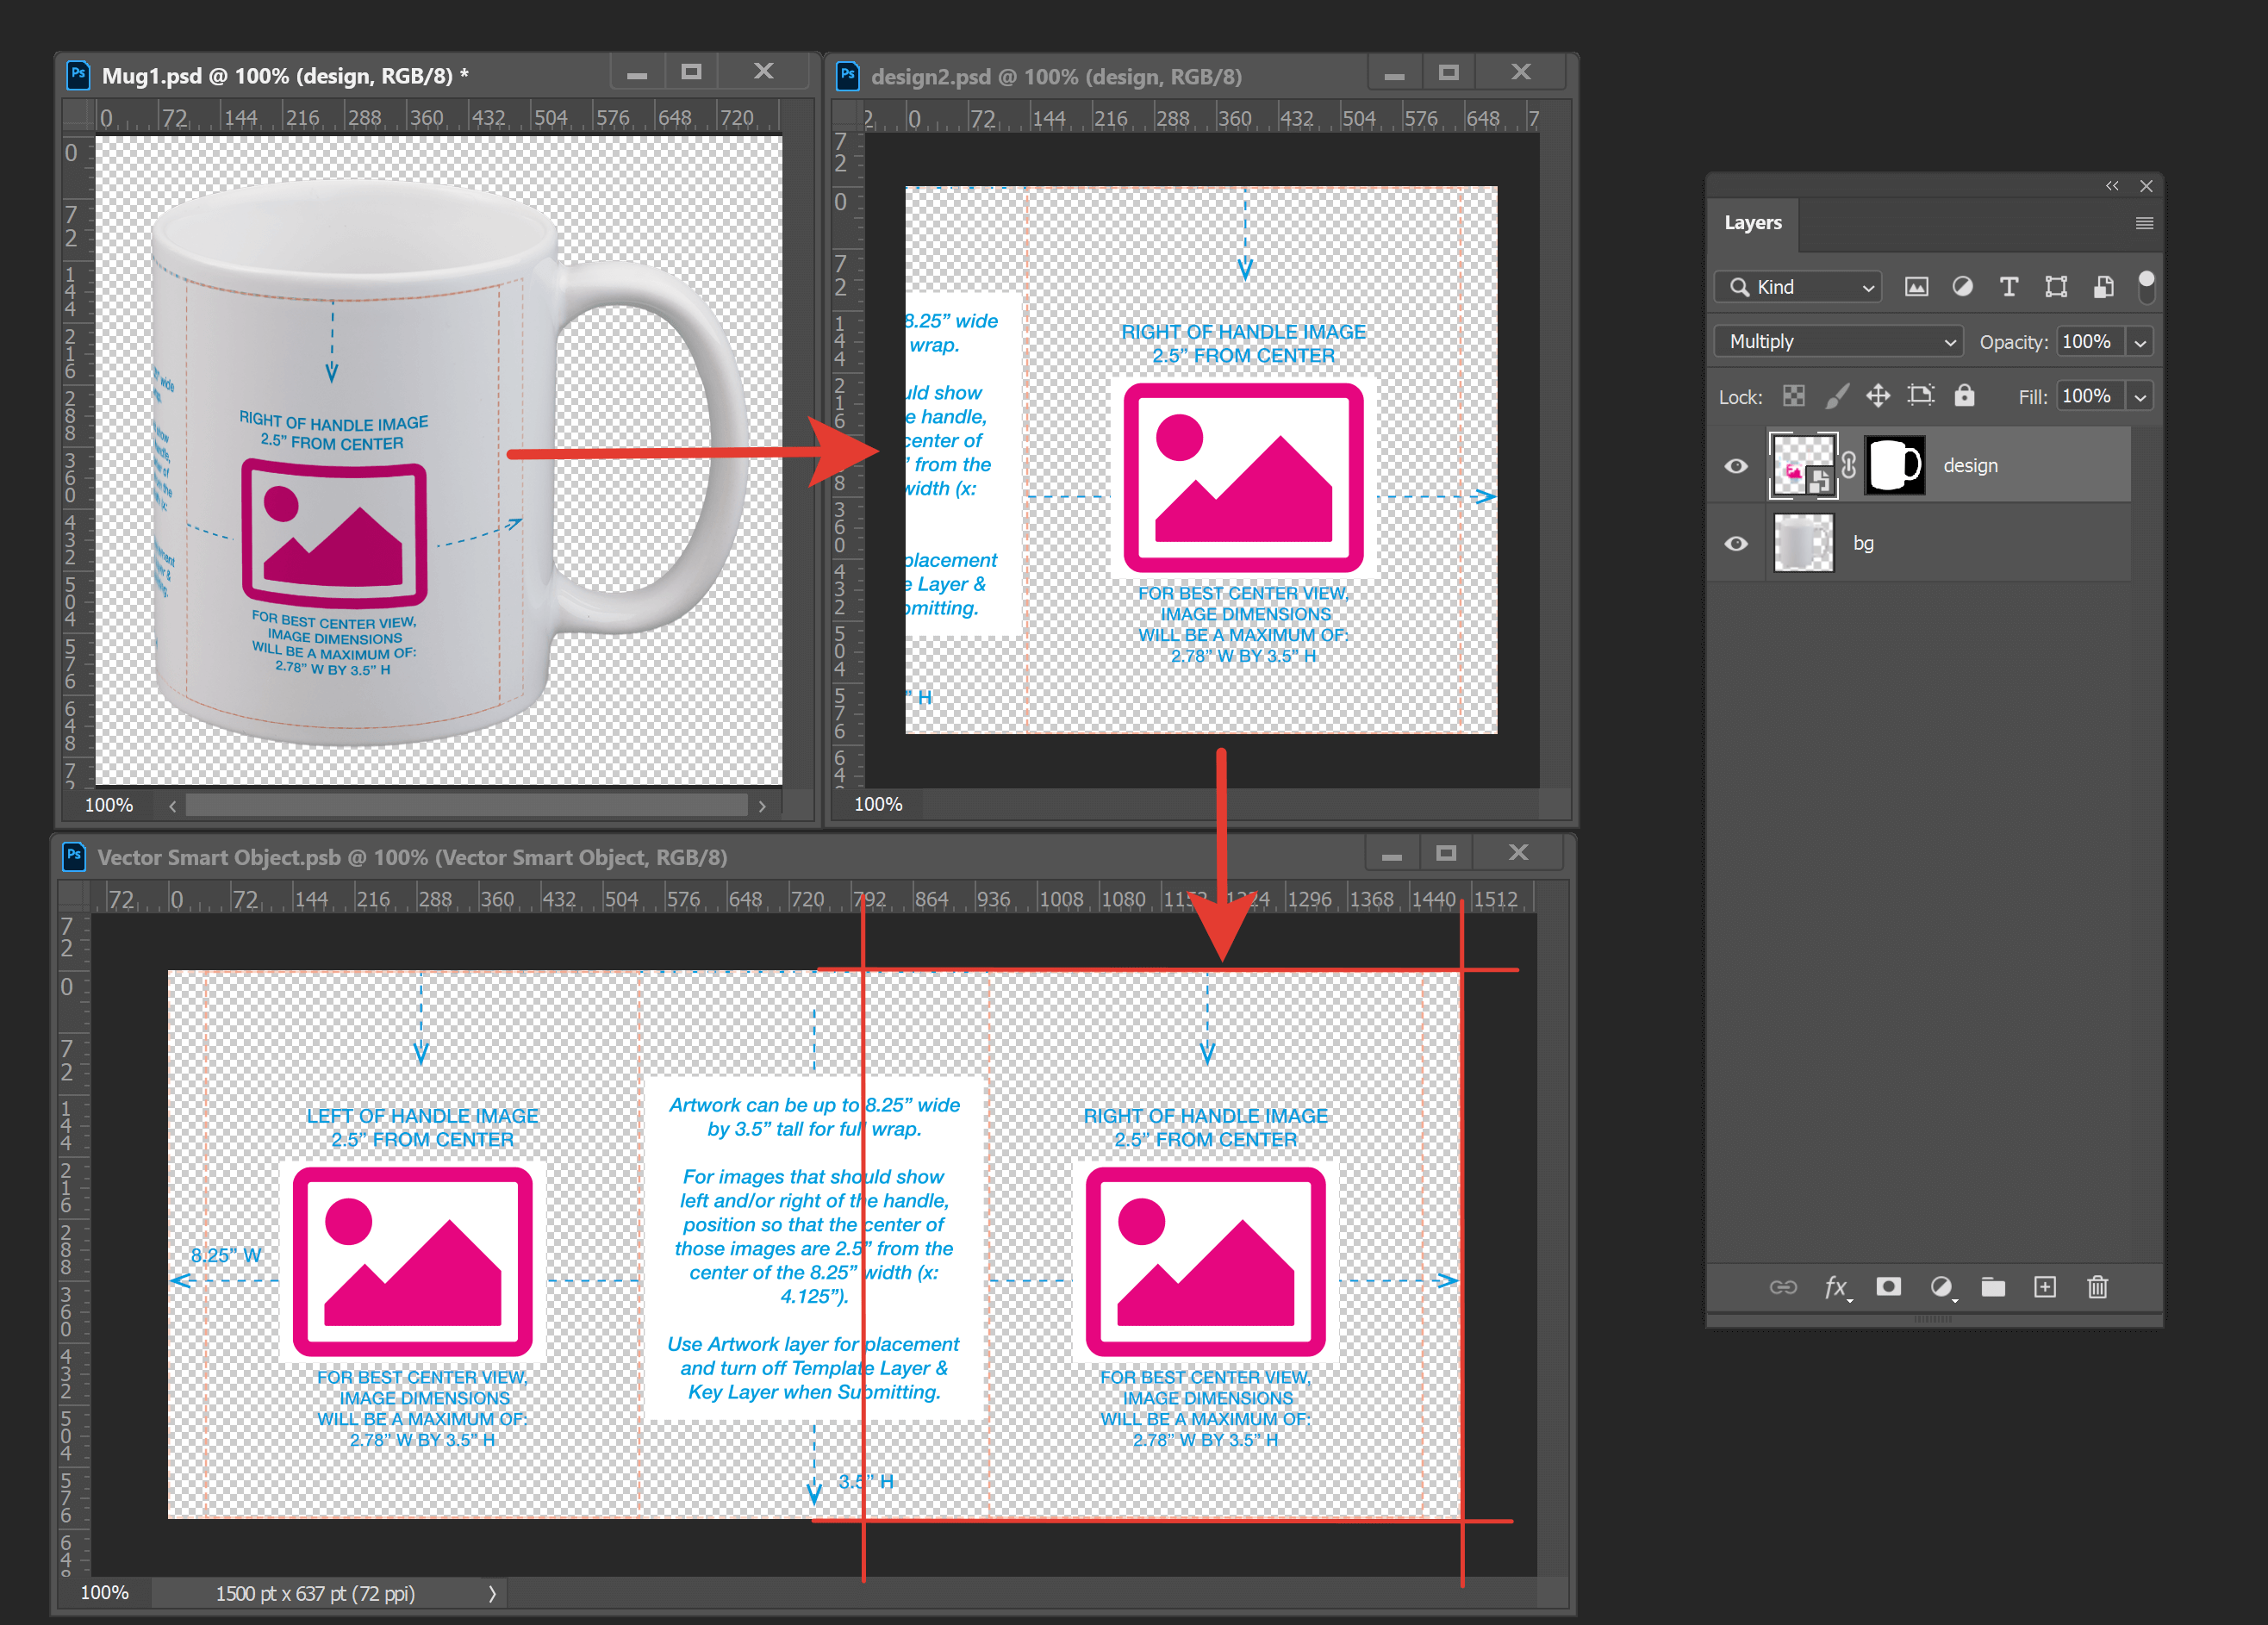The width and height of the screenshot is (2268, 1625).
Task: Create a new layer with the plus icon
Action: [2045, 1287]
